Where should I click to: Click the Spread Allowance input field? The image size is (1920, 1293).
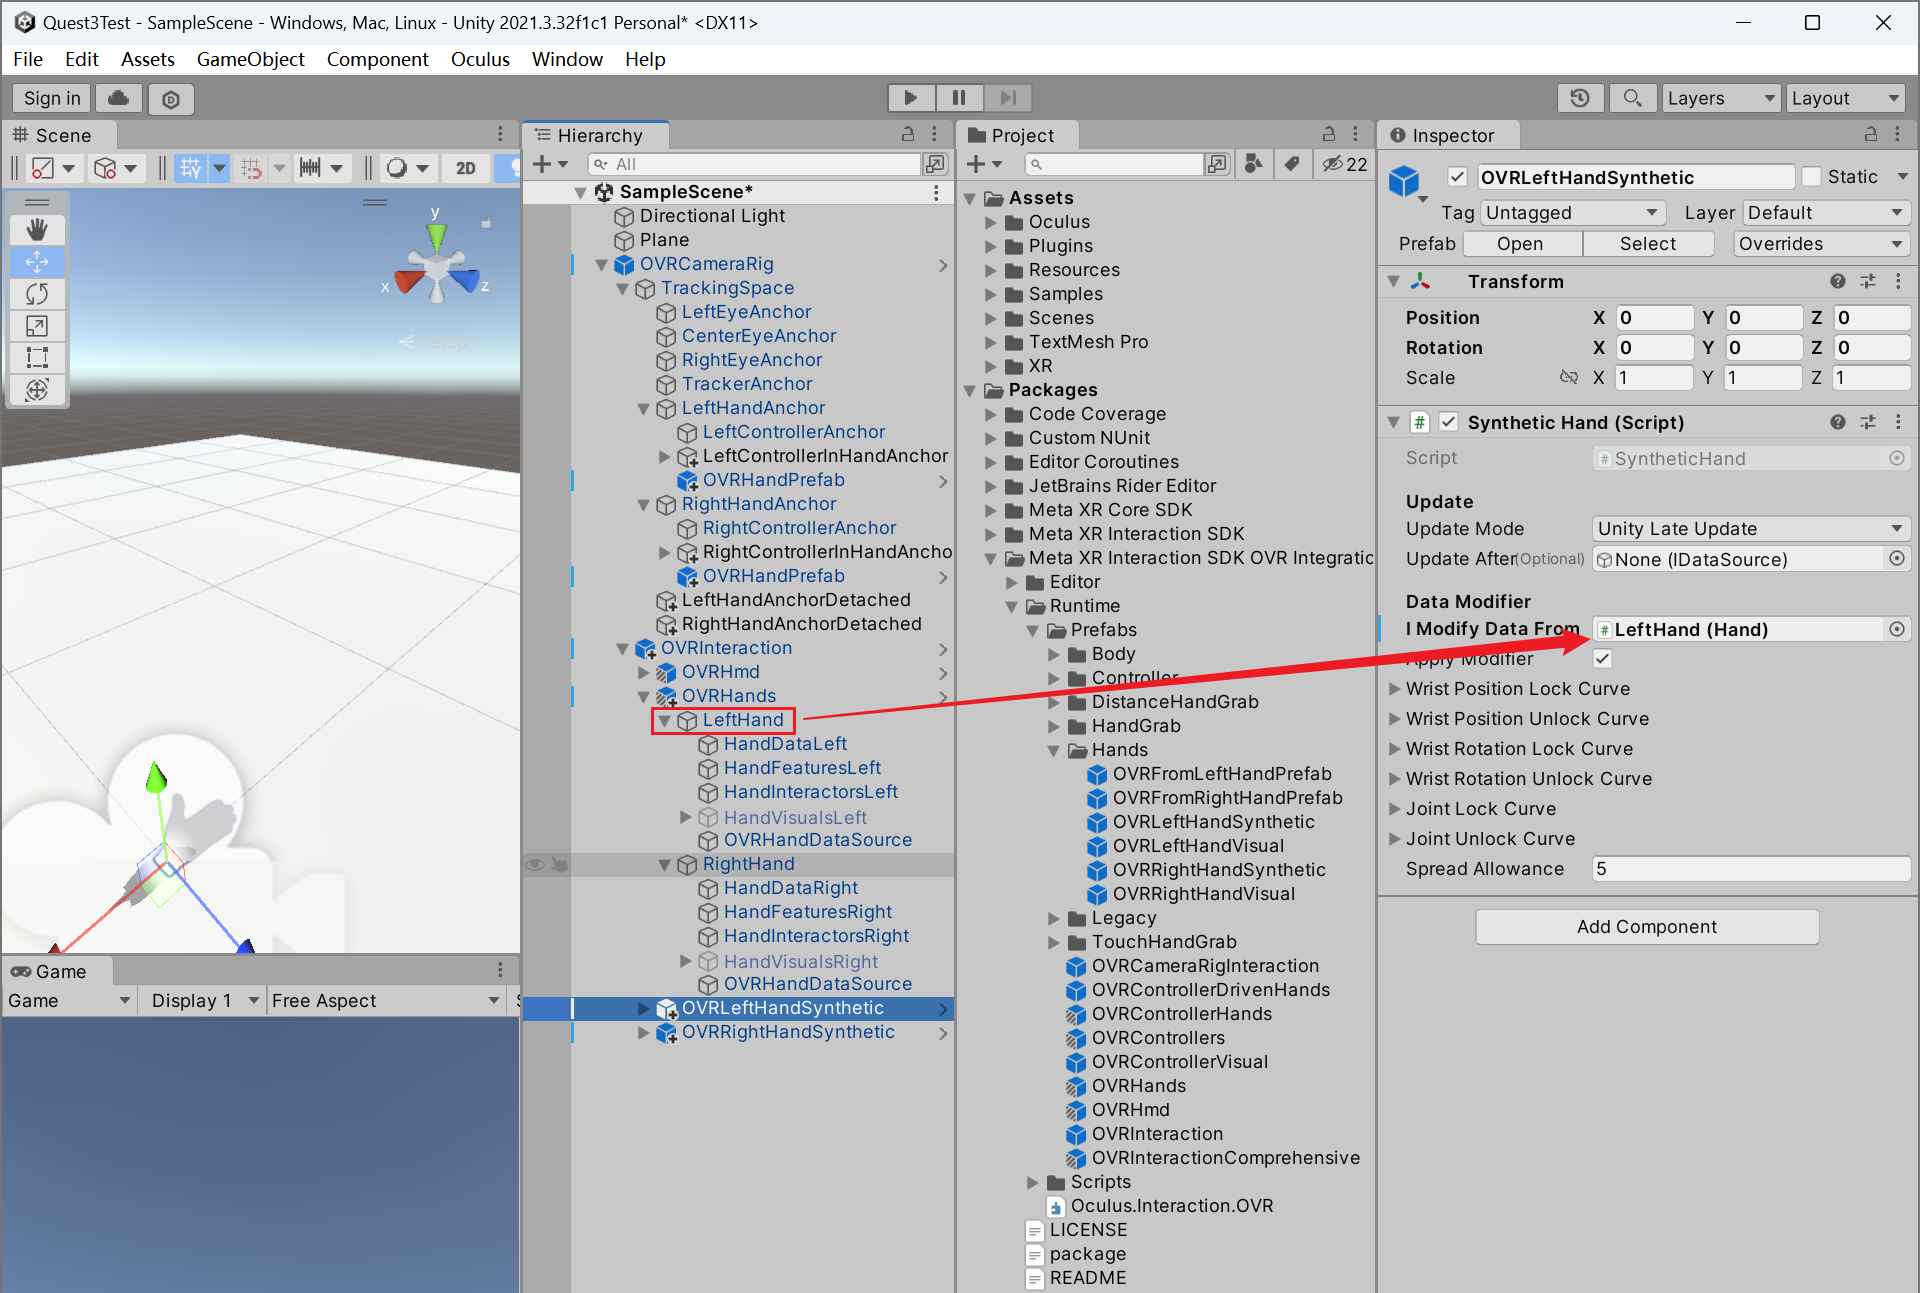(x=1750, y=869)
